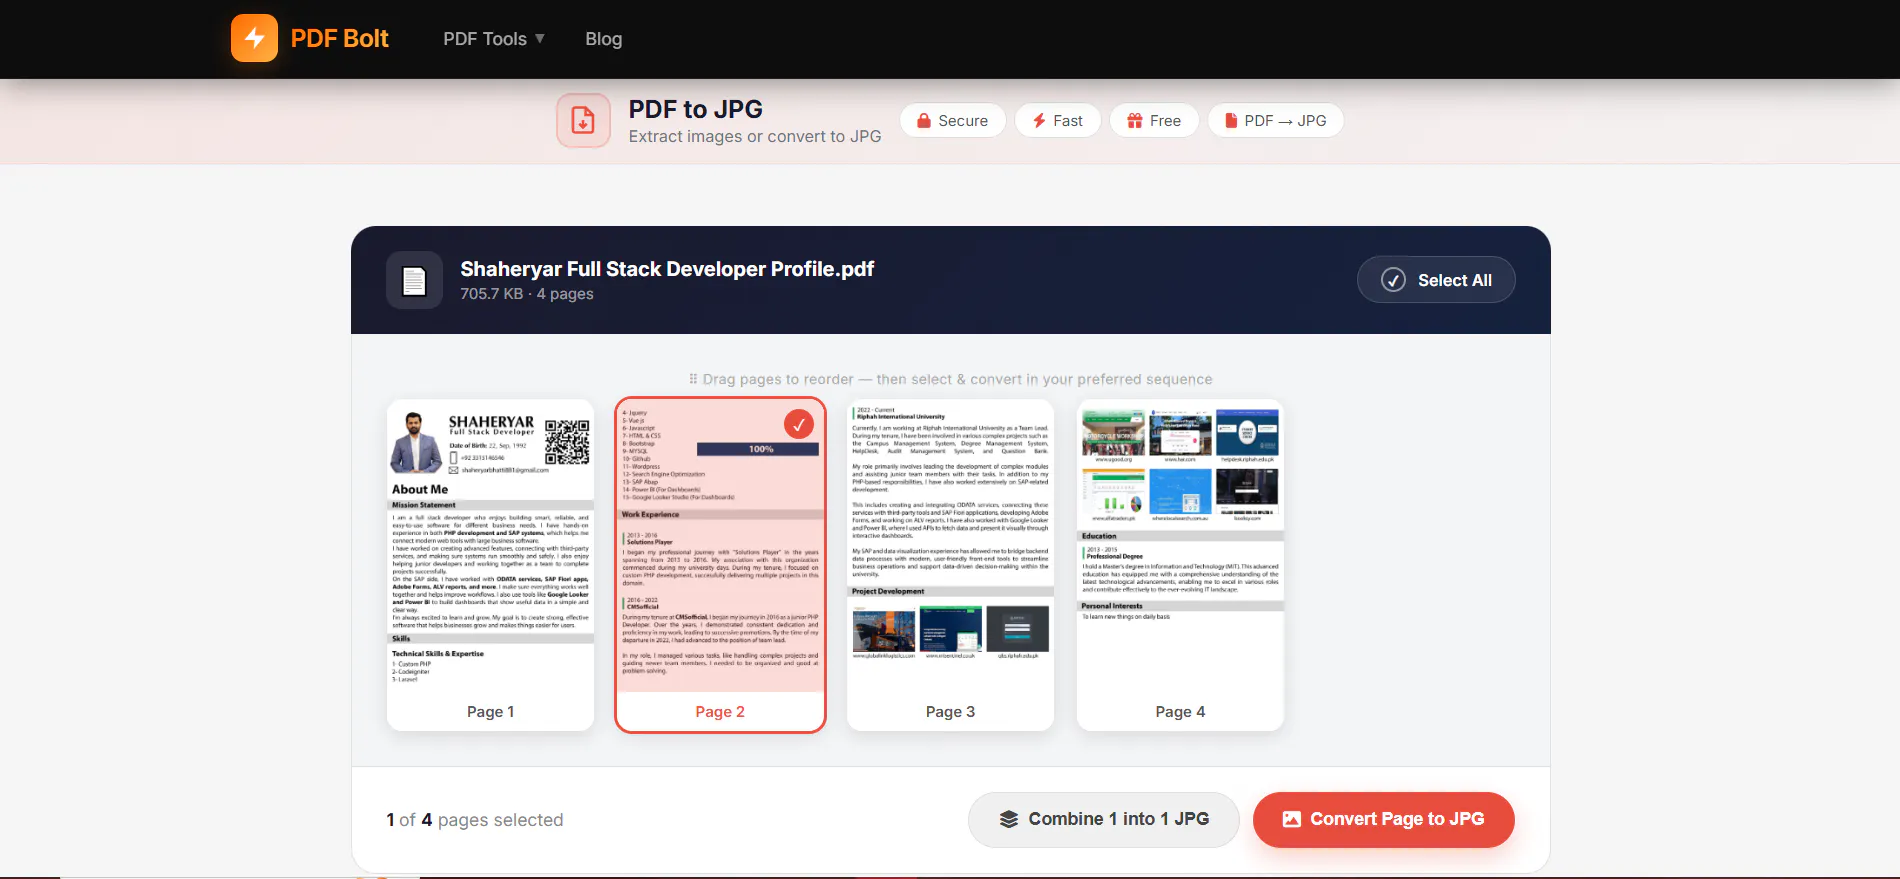Screen dimensions: 1900x879
Task: Click the '1 of 4 pages selected' status
Action: pos(475,820)
